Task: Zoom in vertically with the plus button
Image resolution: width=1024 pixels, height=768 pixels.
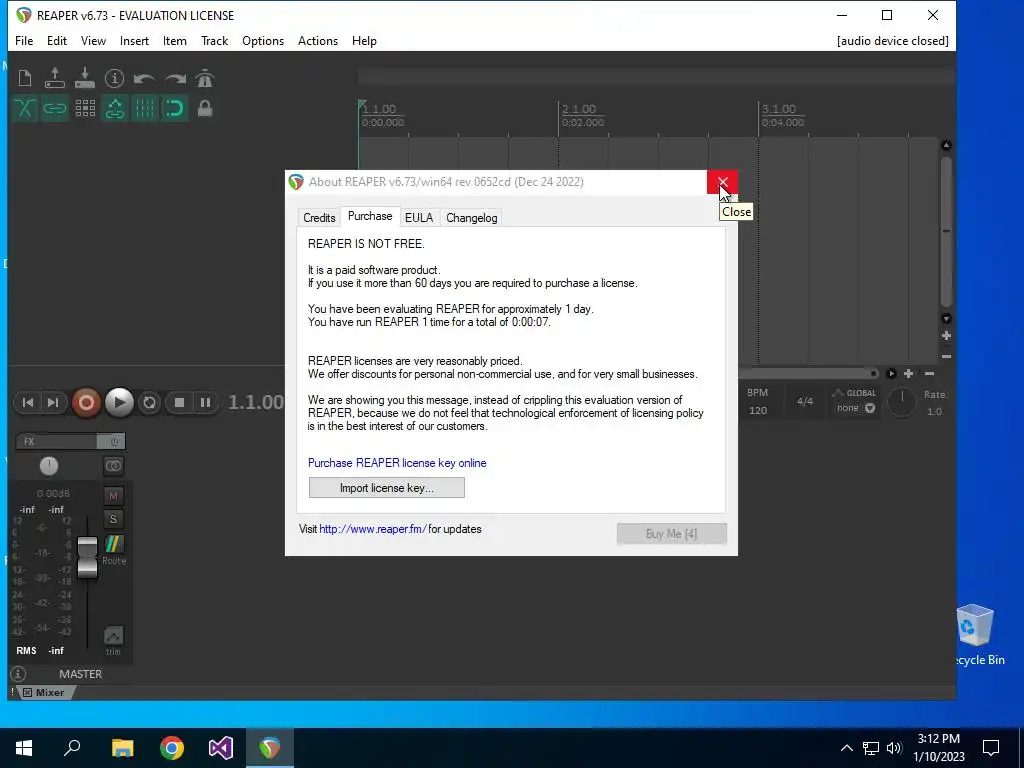Action: 946,336
